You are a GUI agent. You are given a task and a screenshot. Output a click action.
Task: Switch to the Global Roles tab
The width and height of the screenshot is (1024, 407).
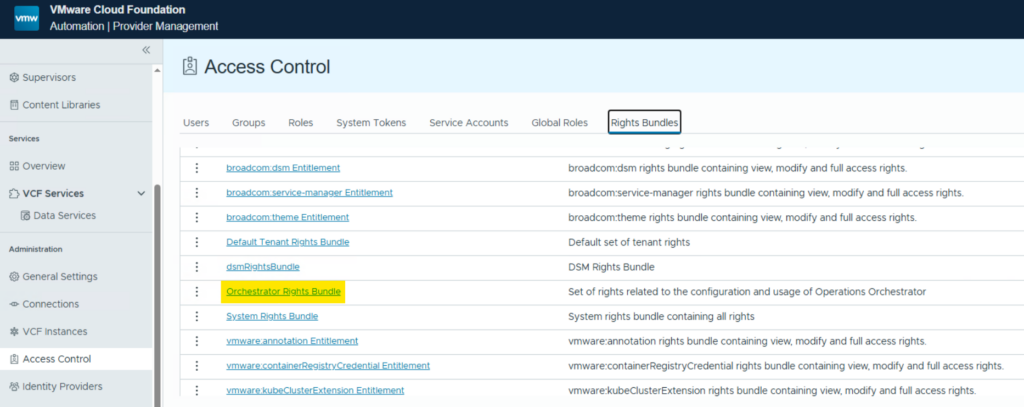(x=559, y=123)
